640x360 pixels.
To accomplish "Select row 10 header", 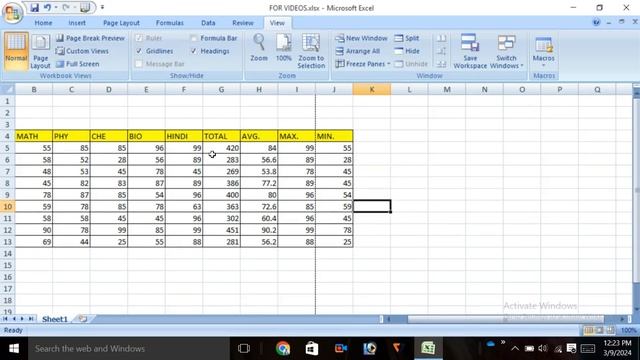I will point(7,207).
